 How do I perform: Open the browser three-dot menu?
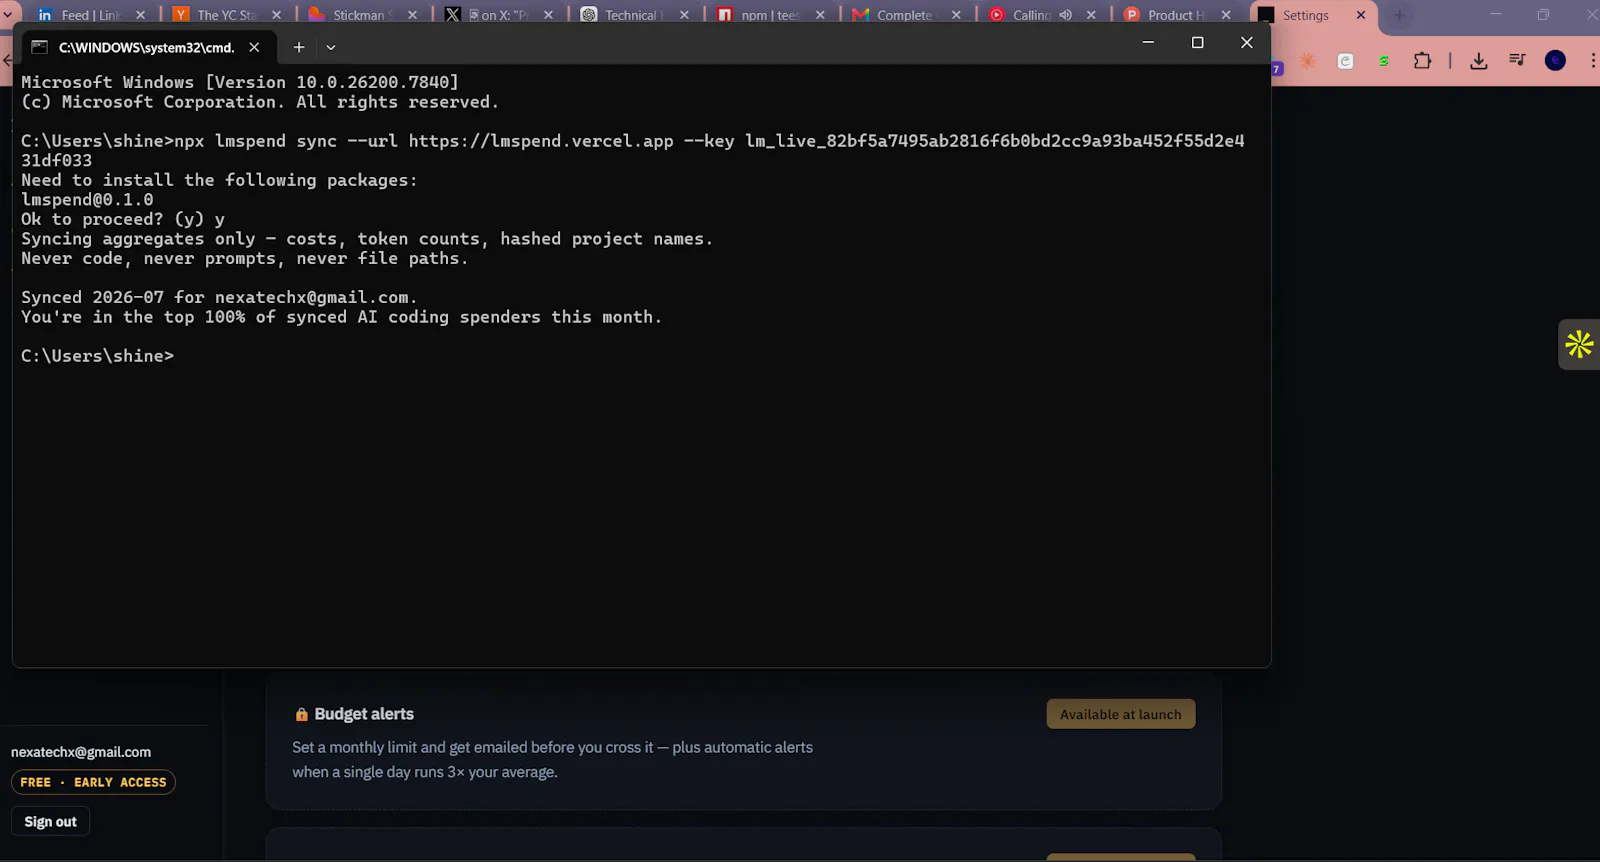click(x=1593, y=61)
